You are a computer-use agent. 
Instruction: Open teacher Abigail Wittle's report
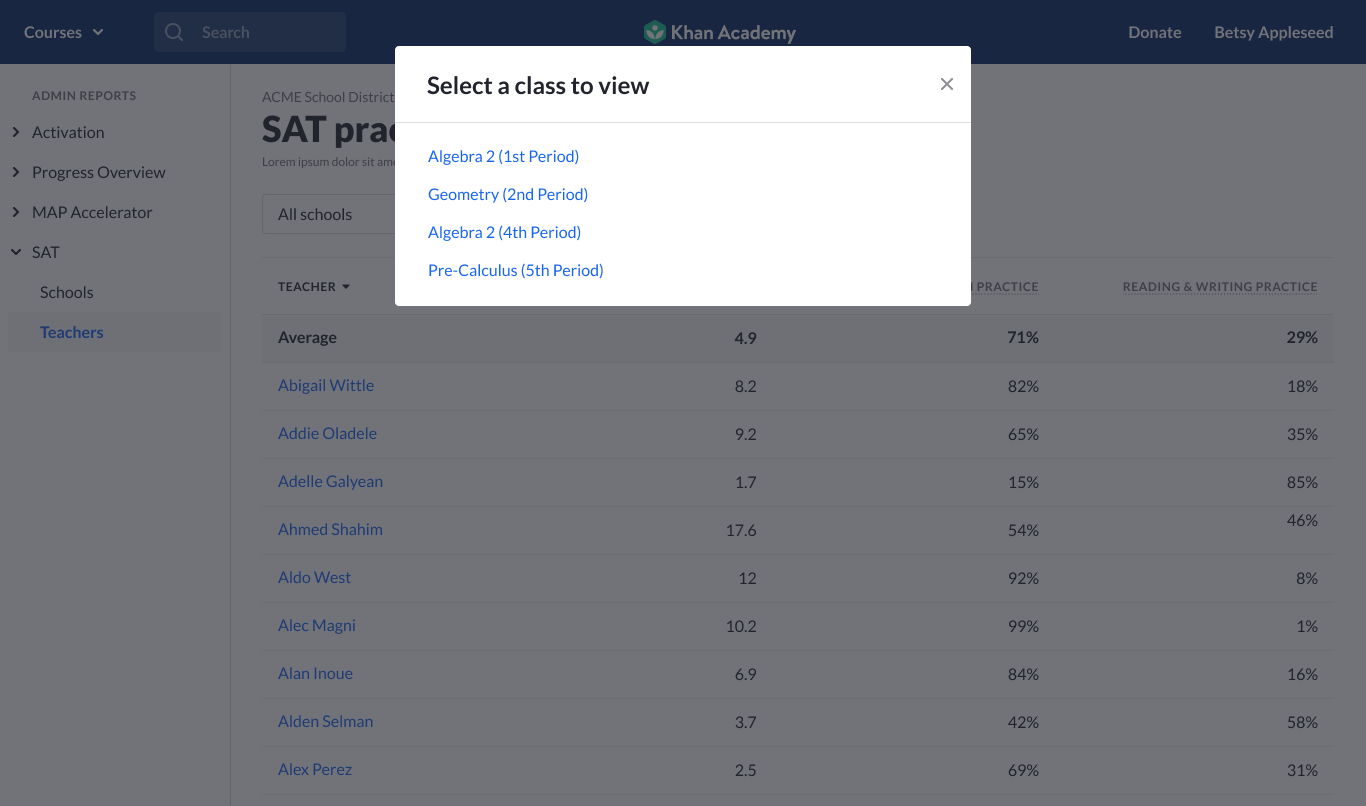(x=326, y=385)
